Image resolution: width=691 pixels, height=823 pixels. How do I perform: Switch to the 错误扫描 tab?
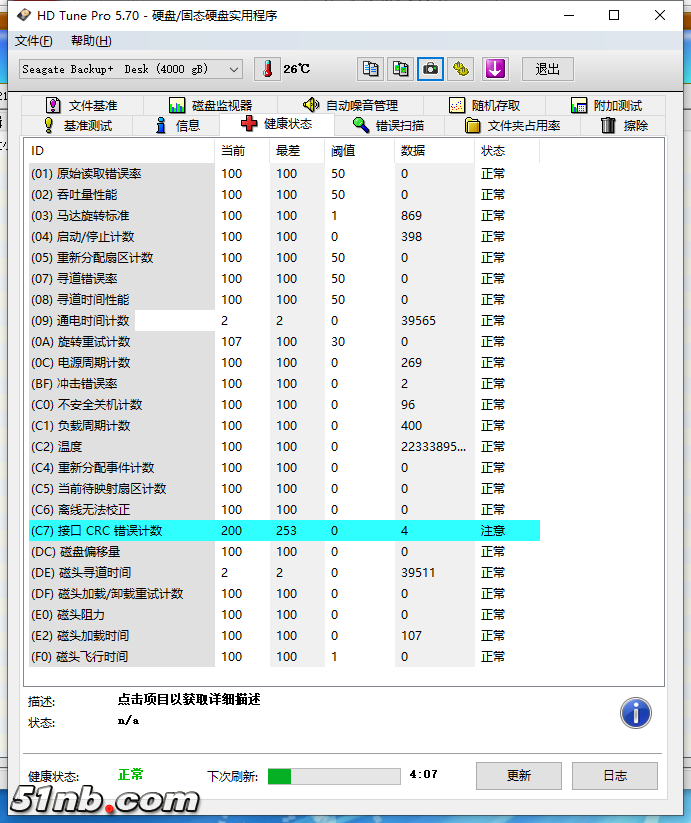(388, 125)
